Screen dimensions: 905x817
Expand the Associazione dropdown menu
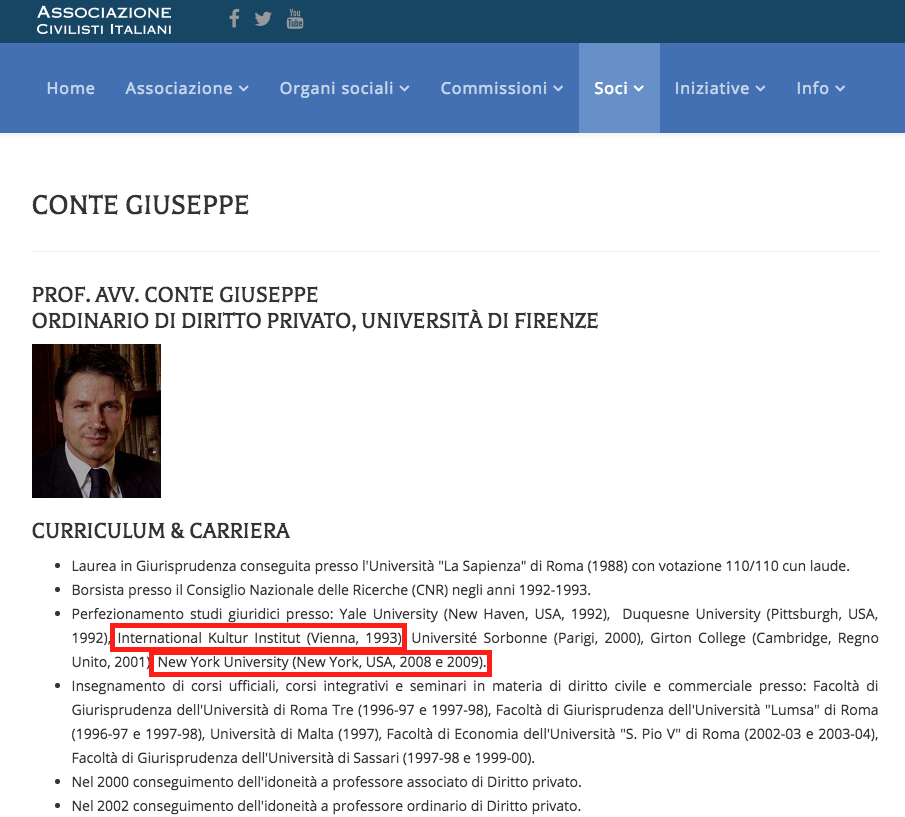[187, 88]
